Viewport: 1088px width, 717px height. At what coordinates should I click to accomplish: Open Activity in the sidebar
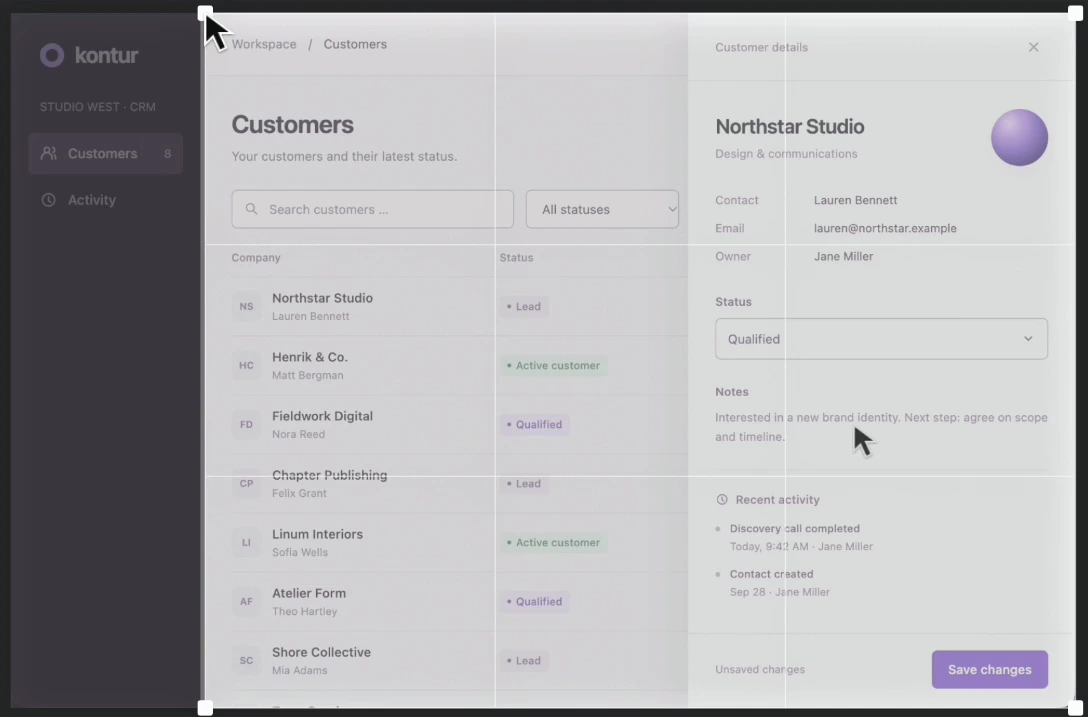[105, 200]
